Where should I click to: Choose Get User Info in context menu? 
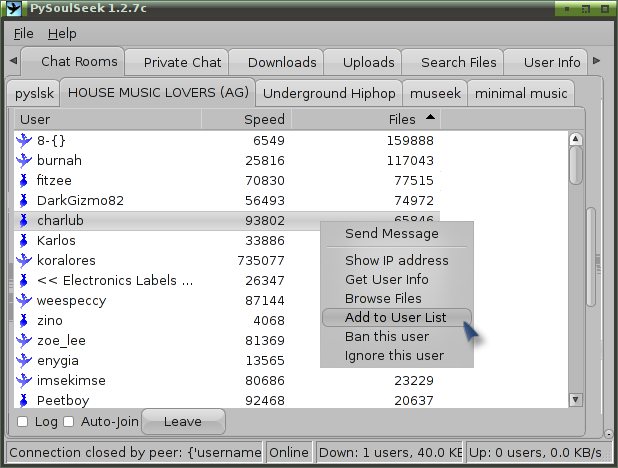[x=396, y=279]
